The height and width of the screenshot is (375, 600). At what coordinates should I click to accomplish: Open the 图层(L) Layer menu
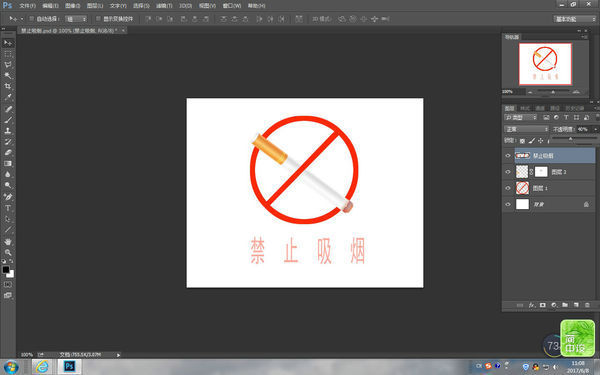[95, 6]
